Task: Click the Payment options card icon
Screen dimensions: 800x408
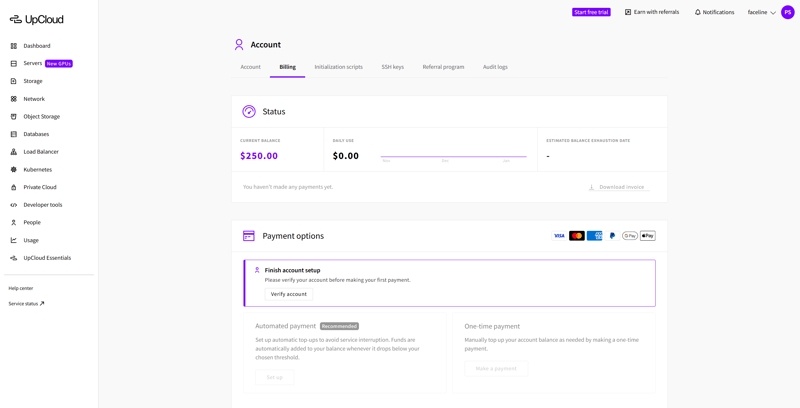Action: click(248, 236)
